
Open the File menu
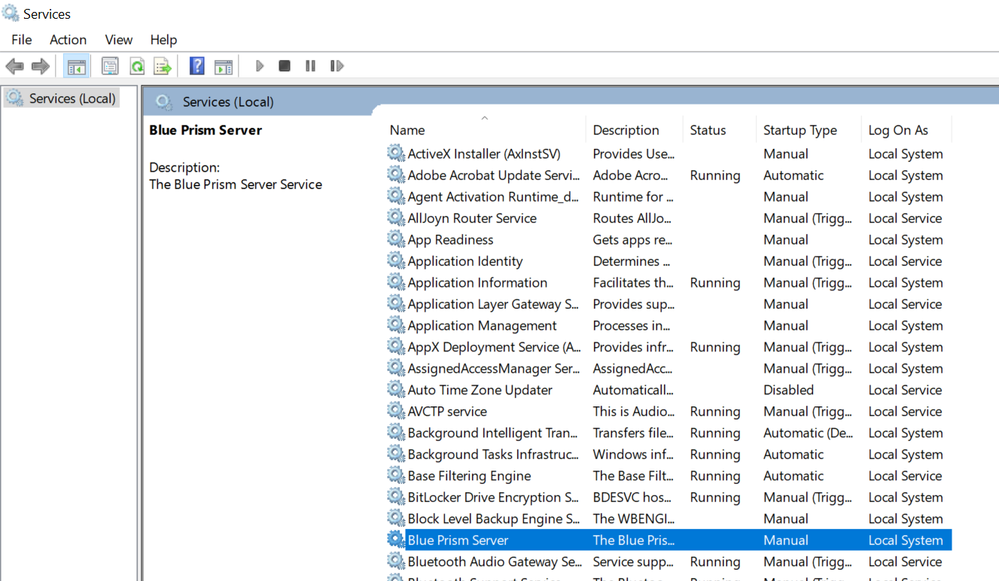pos(21,40)
